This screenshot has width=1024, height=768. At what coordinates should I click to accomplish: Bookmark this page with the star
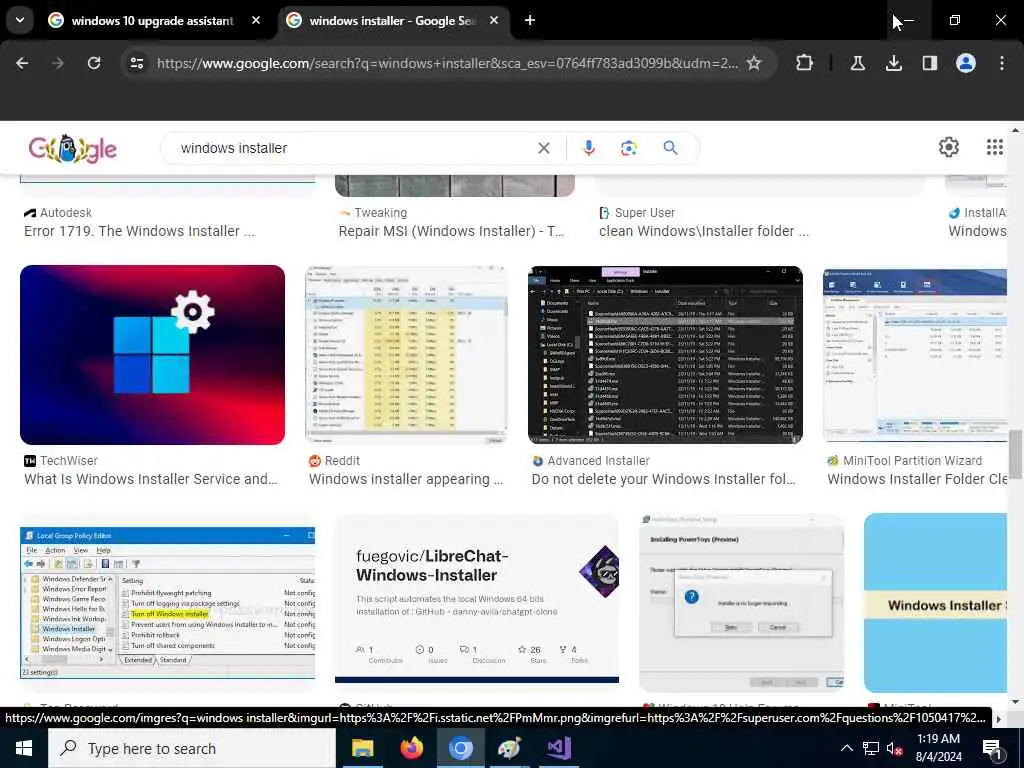coord(754,63)
